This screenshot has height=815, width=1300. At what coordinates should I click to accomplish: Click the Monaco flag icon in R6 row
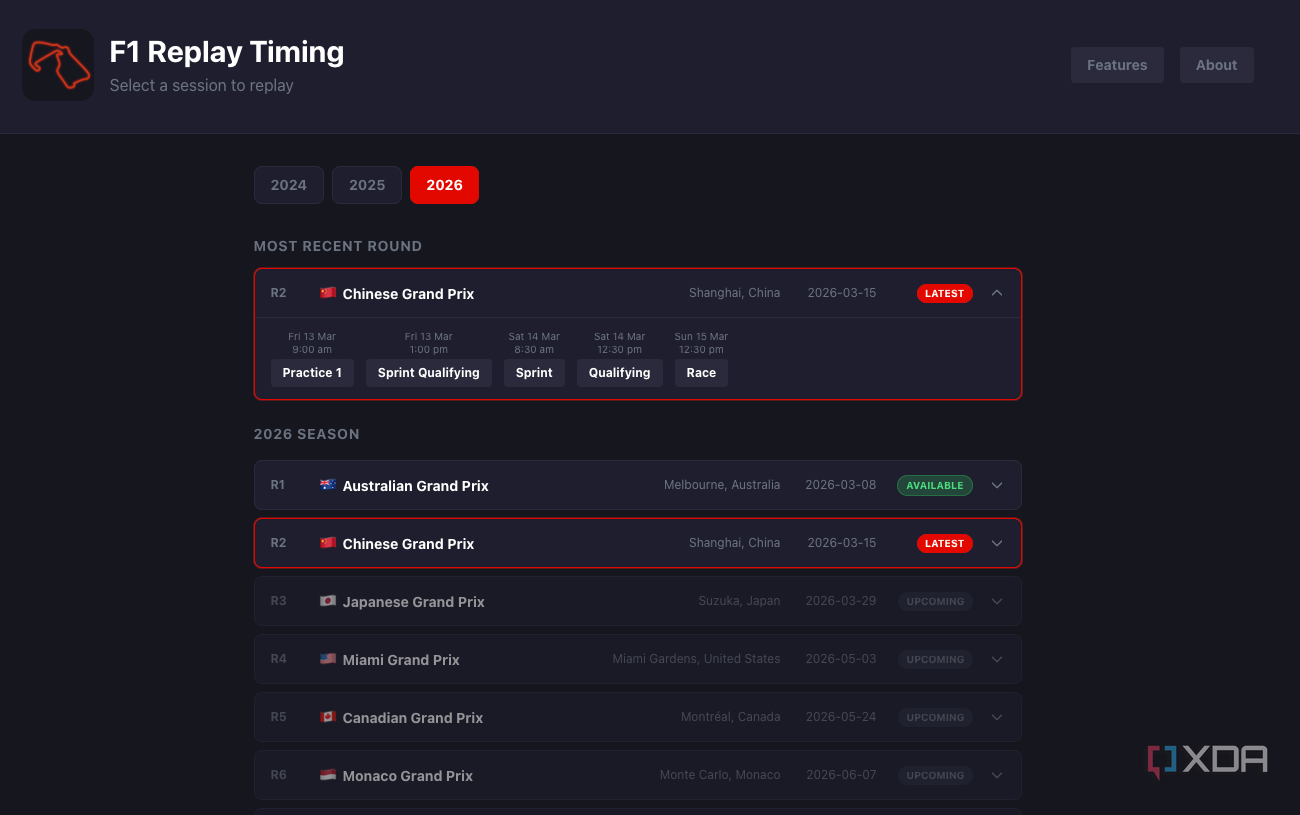point(328,775)
